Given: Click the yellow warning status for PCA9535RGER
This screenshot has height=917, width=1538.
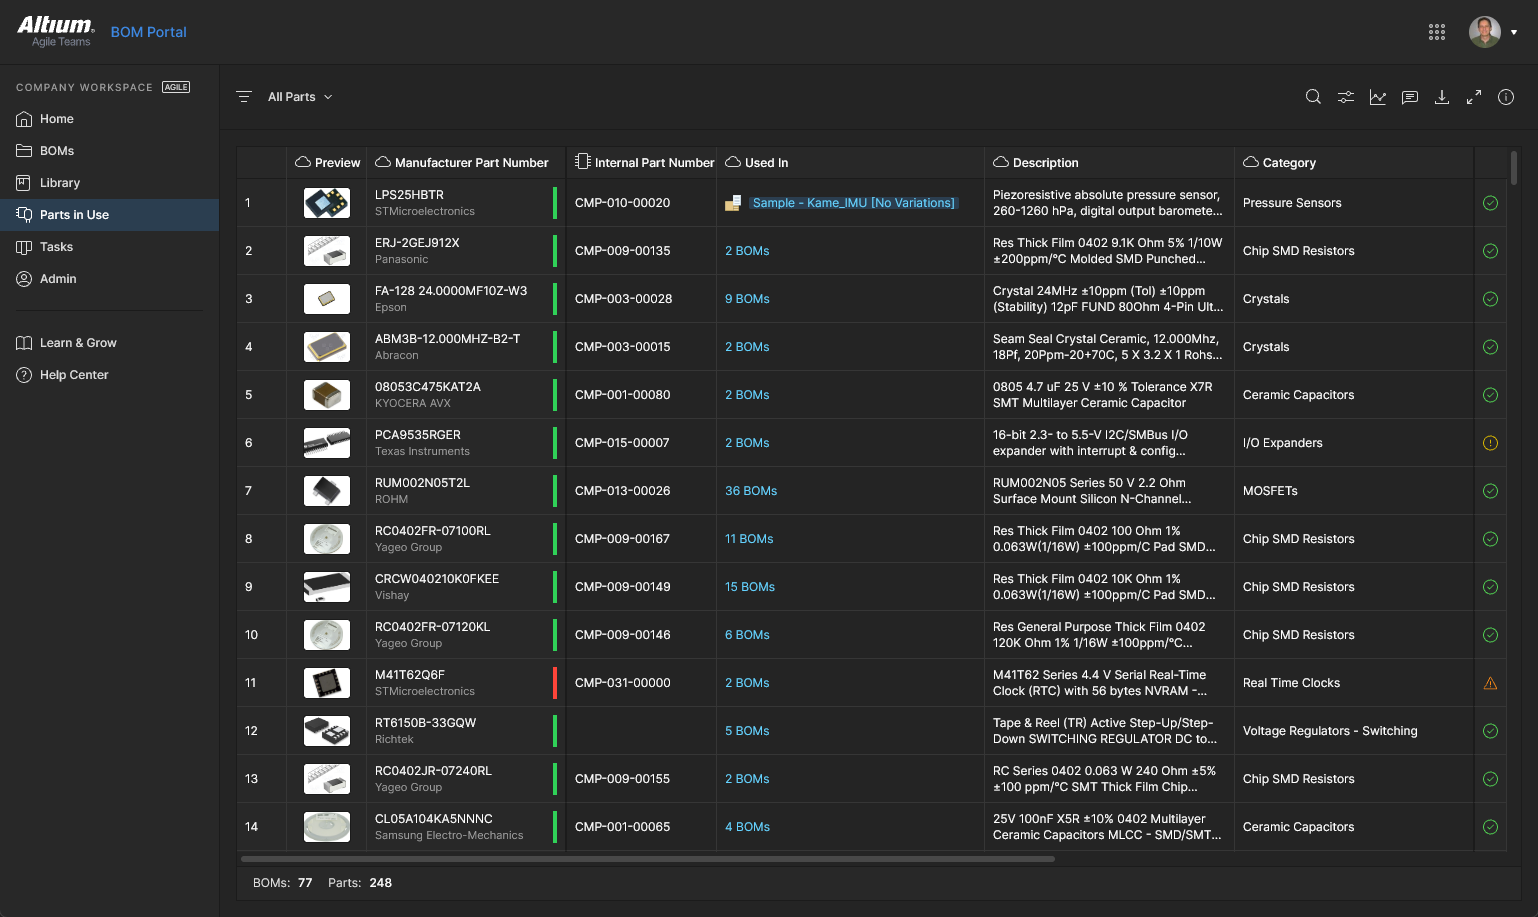Looking at the screenshot, I should [x=1490, y=443].
